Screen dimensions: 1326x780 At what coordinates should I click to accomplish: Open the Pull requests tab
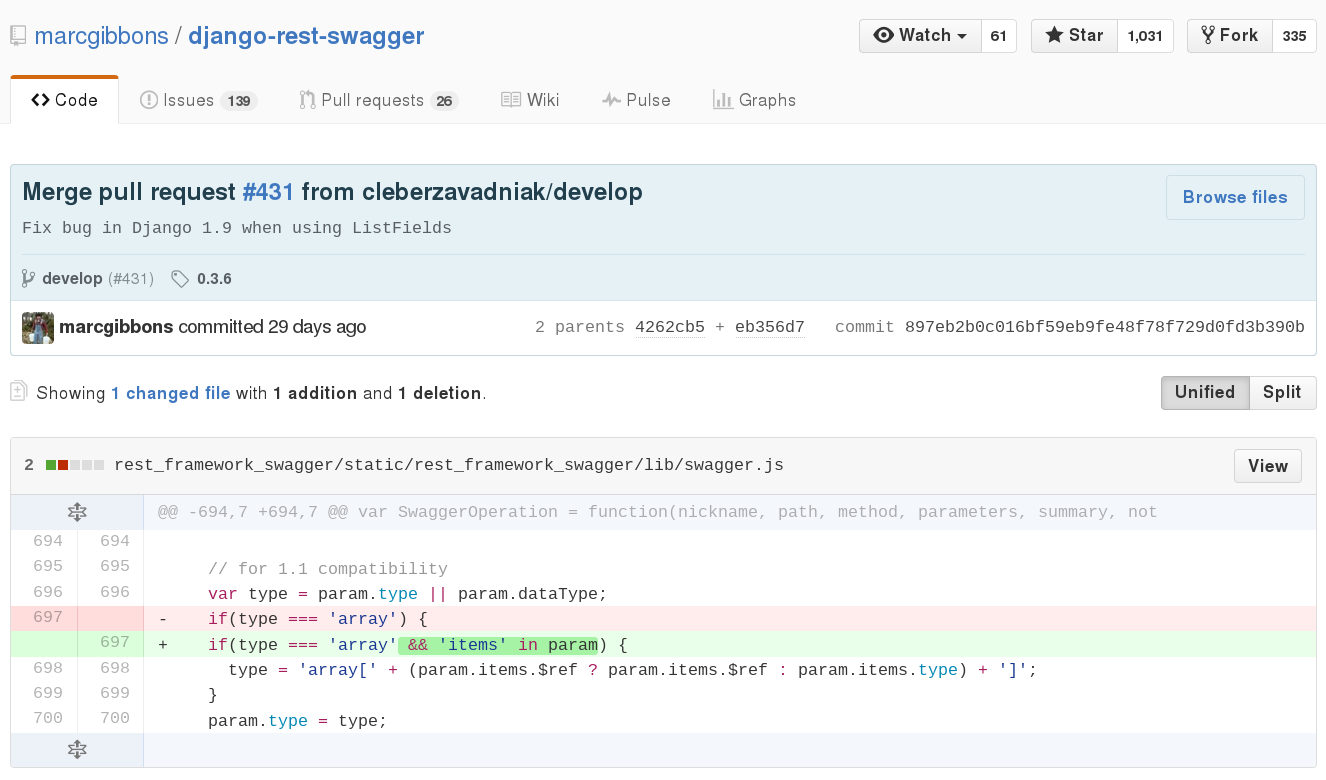378,100
